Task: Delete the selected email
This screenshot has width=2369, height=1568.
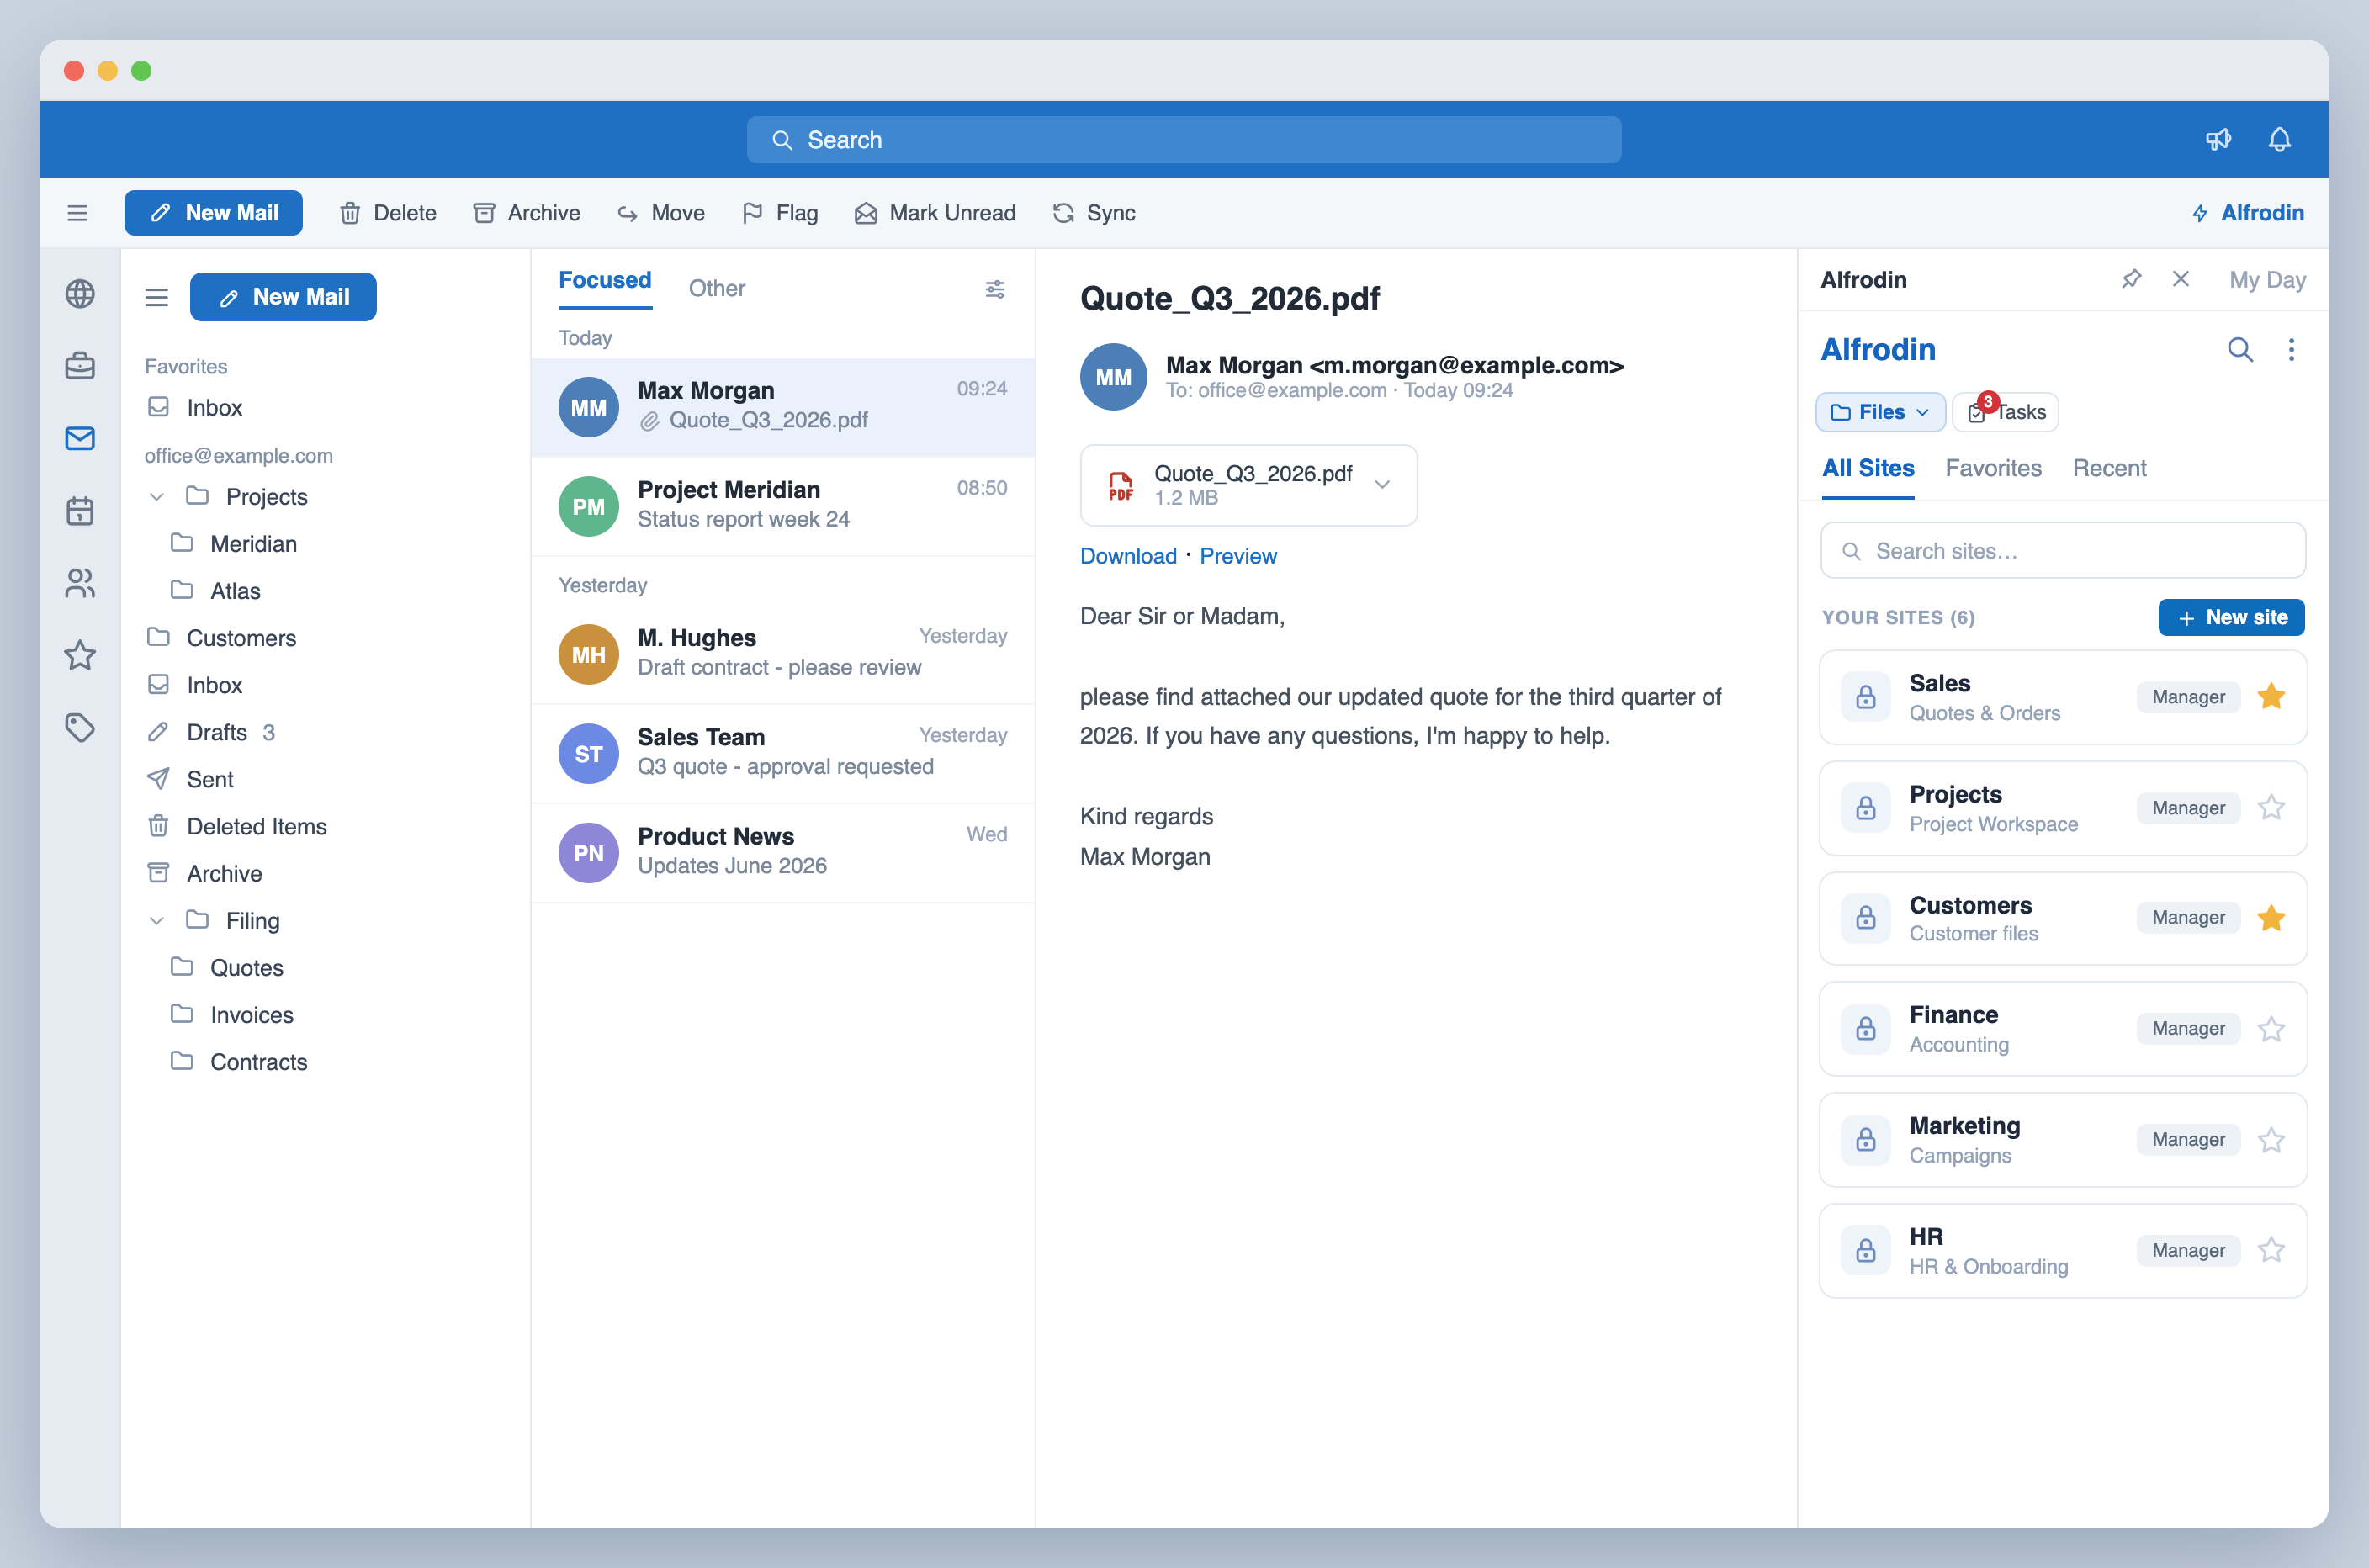Action: [x=388, y=213]
